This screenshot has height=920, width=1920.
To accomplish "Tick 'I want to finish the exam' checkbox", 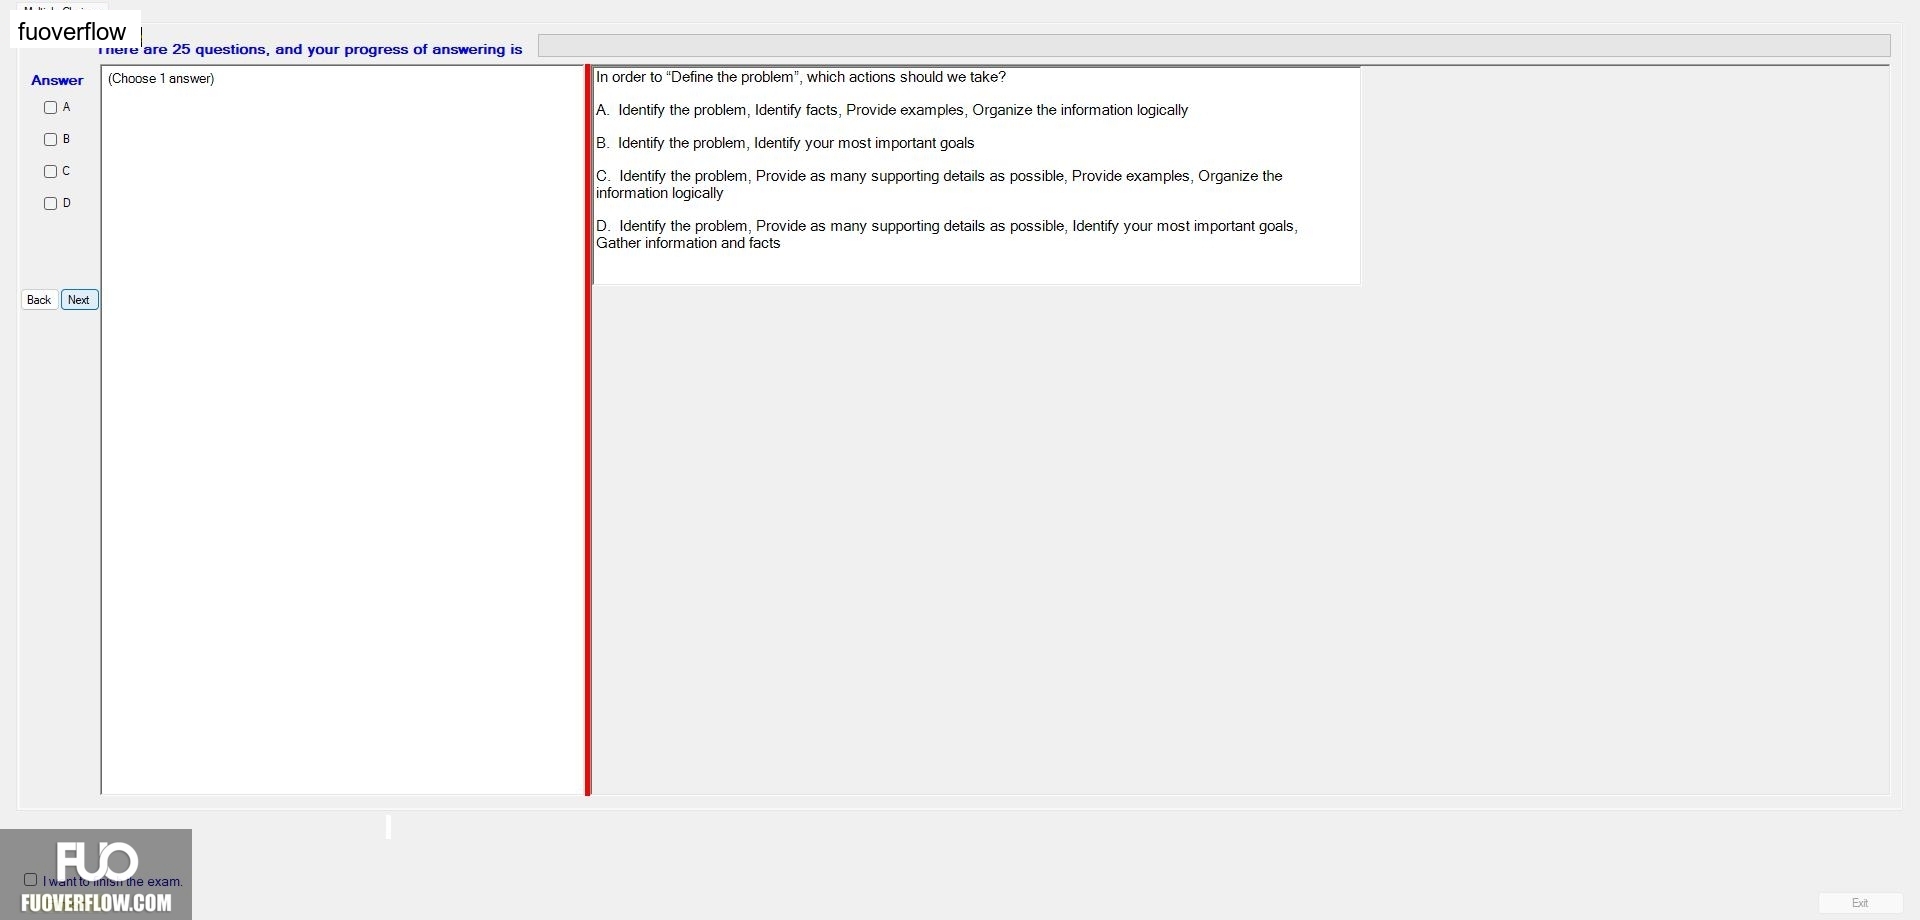I will click(x=30, y=880).
